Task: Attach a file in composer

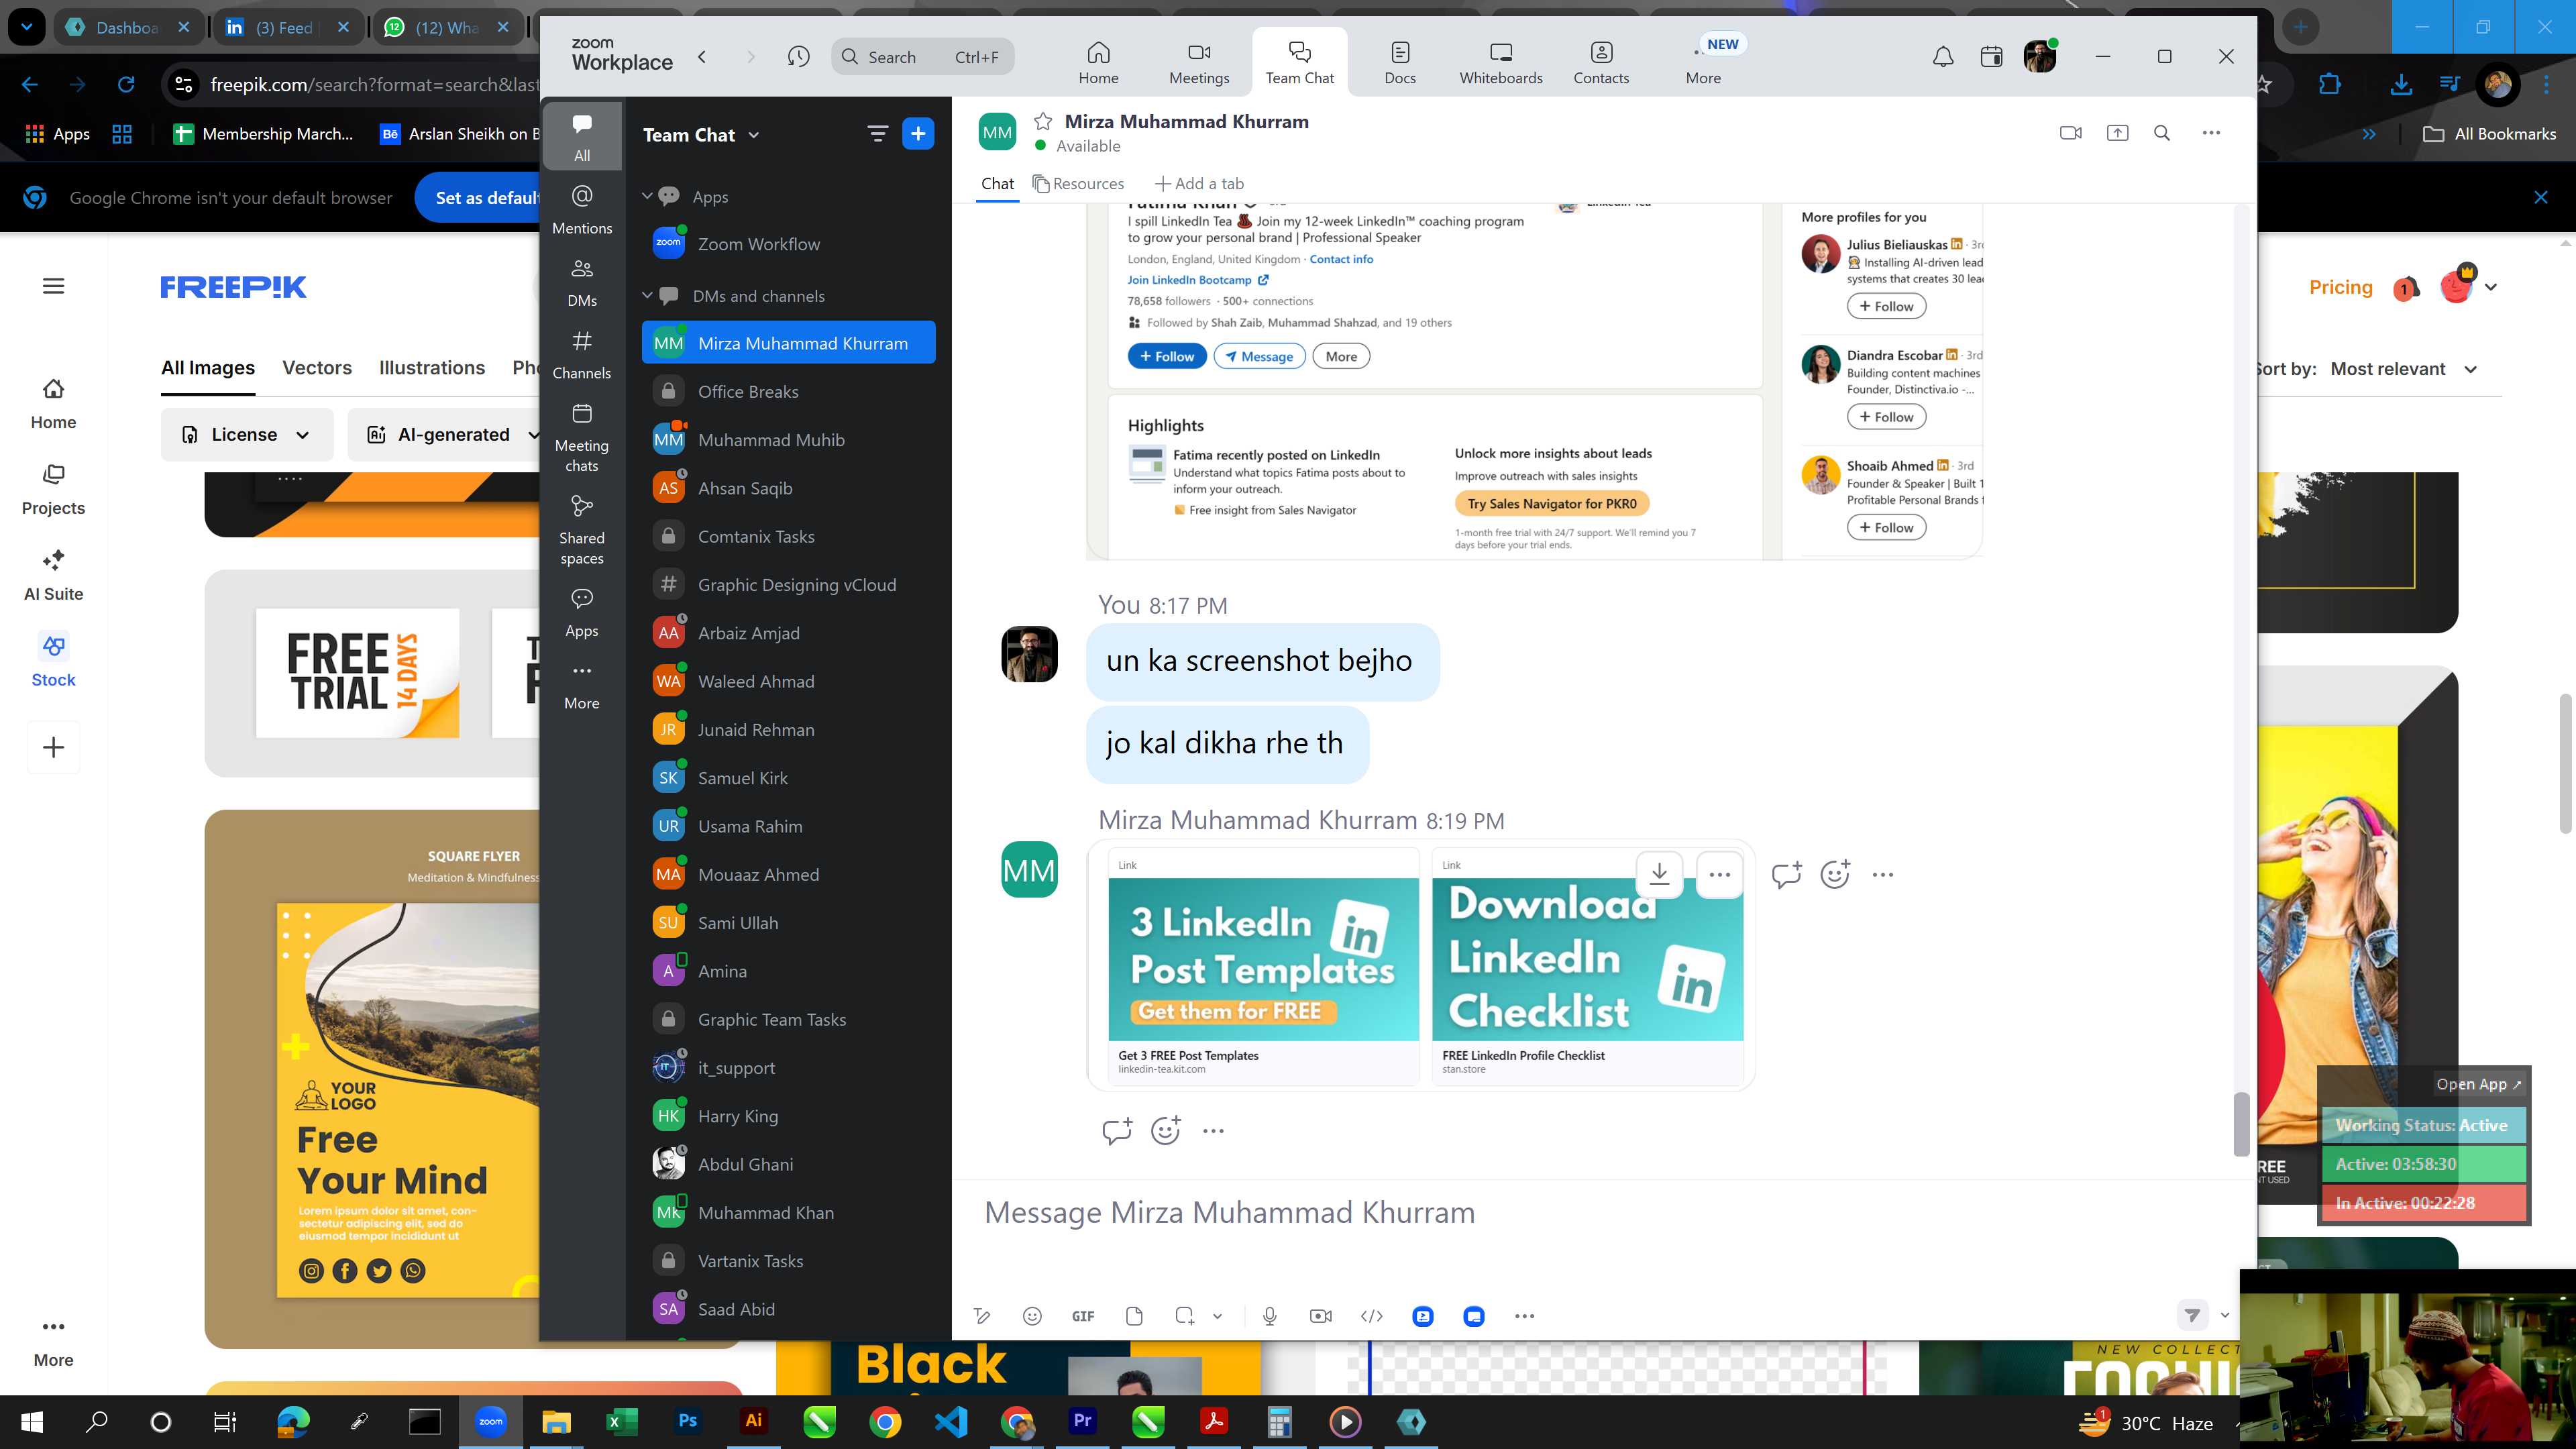Action: pyautogui.click(x=1134, y=1316)
